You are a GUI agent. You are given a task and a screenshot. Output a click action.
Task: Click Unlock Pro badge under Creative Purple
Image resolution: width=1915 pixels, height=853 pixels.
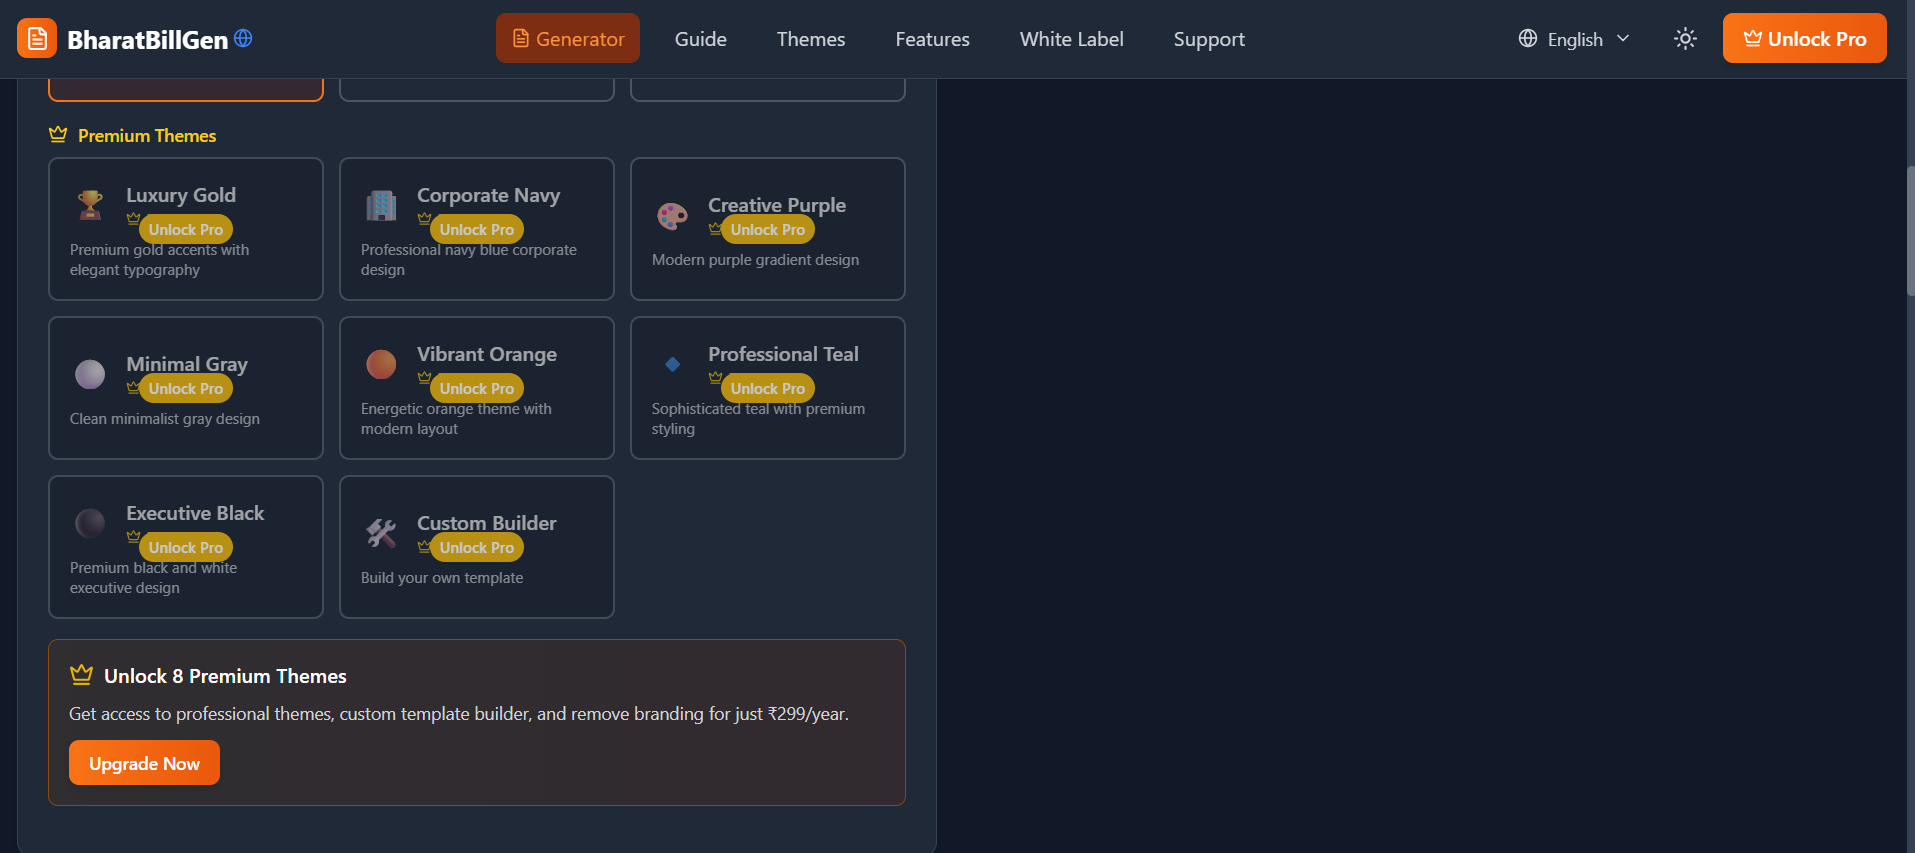[x=768, y=229]
